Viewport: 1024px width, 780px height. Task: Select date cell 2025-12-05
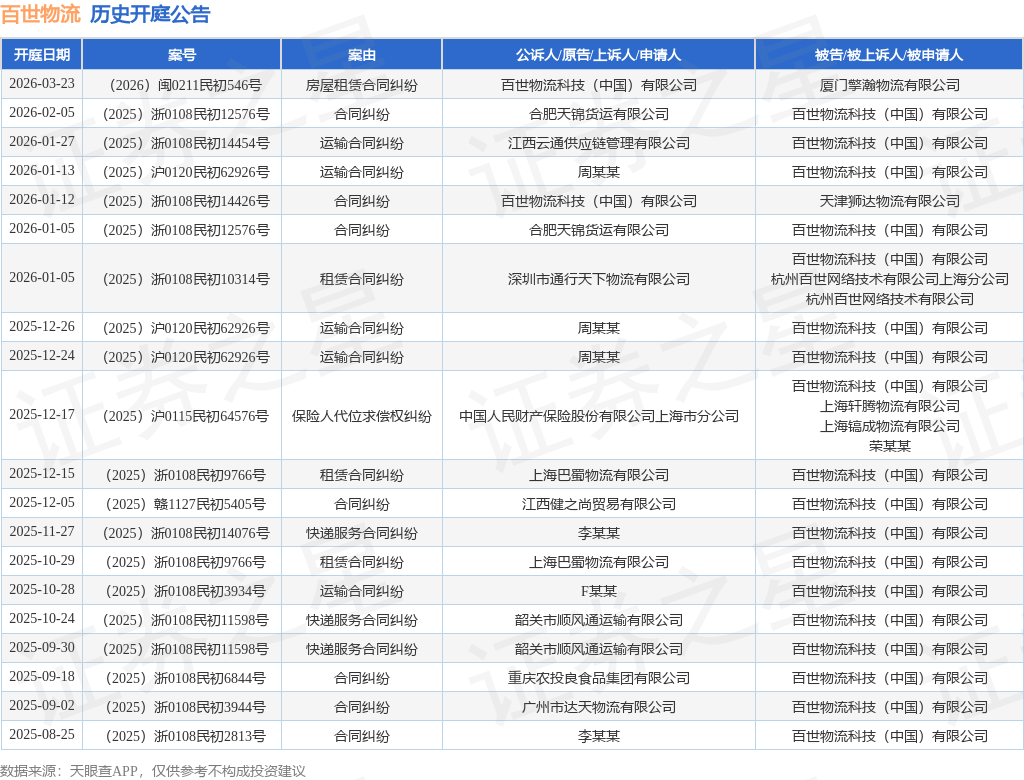pyautogui.click(x=42, y=503)
